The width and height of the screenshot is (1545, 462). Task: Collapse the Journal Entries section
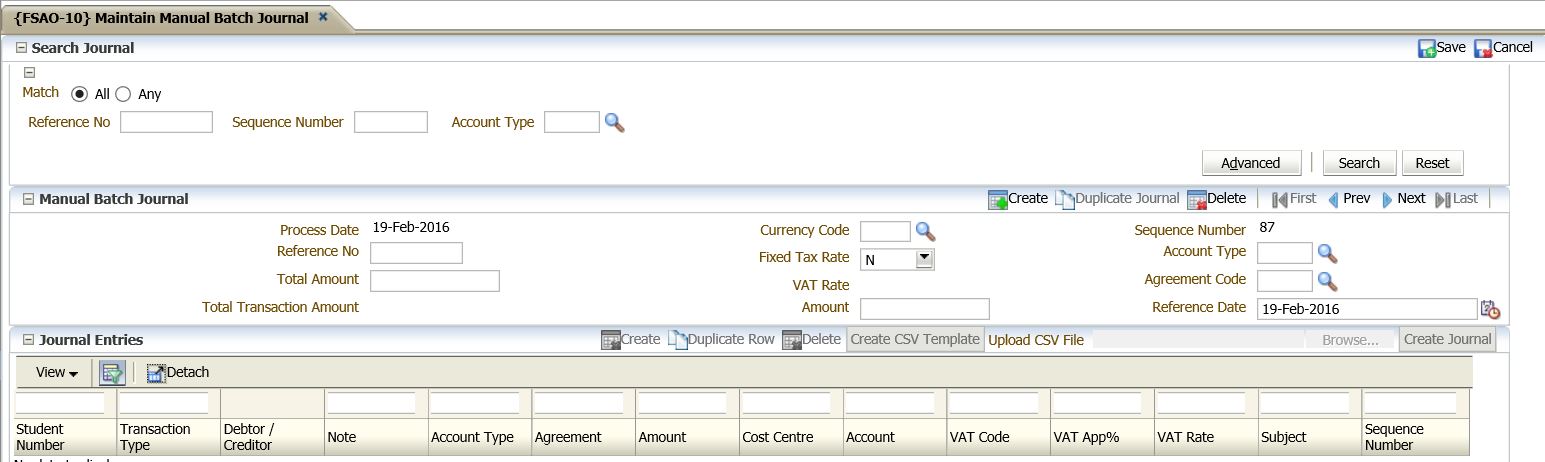coord(28,340)
